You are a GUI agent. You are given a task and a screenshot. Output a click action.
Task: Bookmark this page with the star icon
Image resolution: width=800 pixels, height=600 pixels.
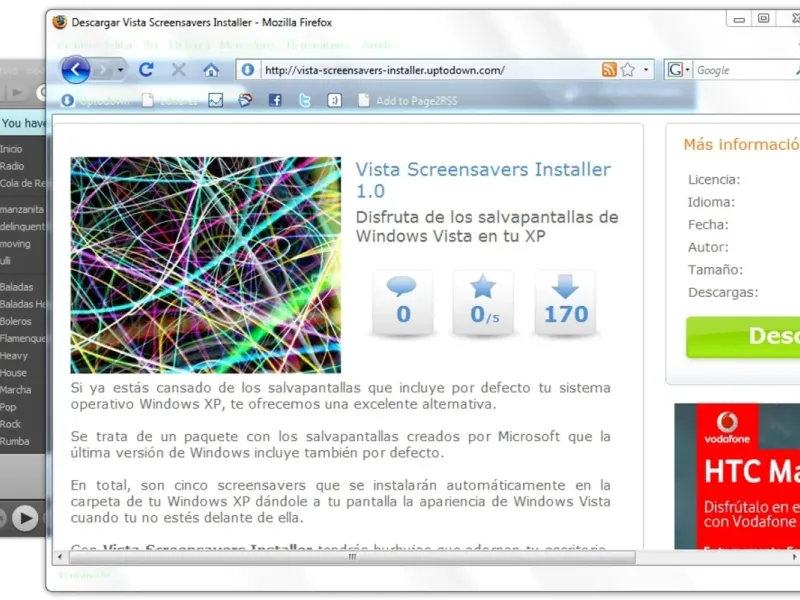[x=628, y=70]
